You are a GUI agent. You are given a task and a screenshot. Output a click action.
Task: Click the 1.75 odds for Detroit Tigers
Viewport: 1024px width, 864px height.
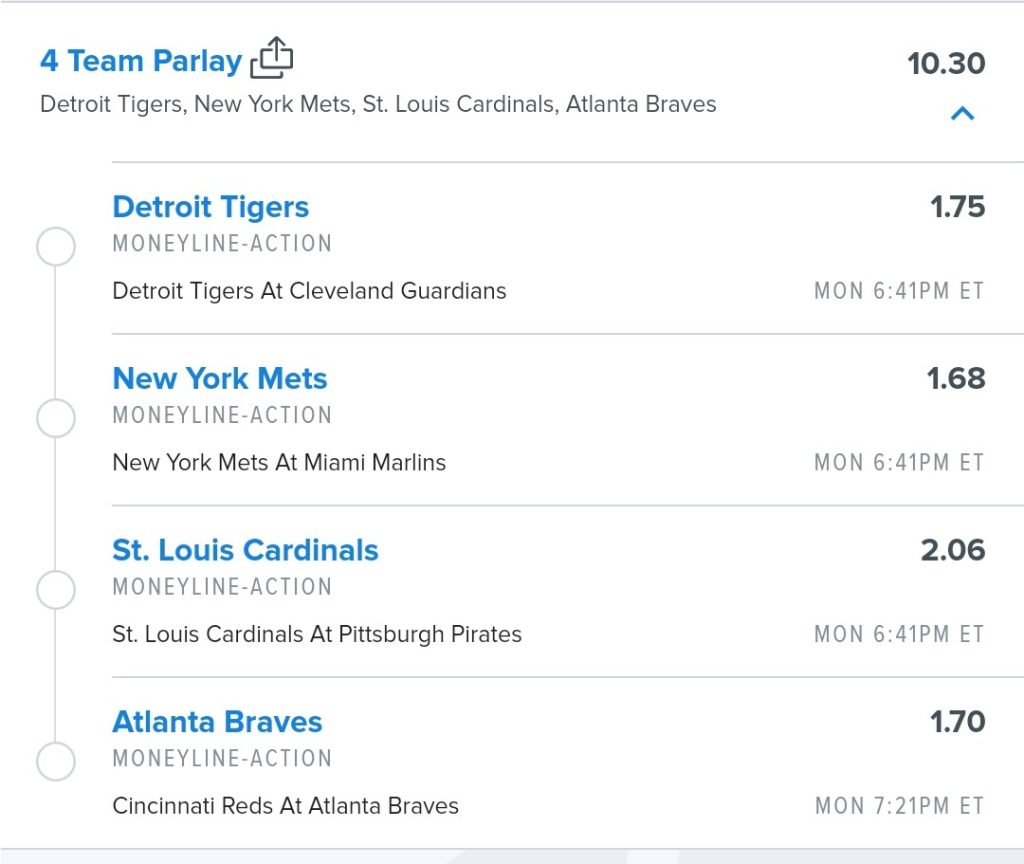click(957, 206)
